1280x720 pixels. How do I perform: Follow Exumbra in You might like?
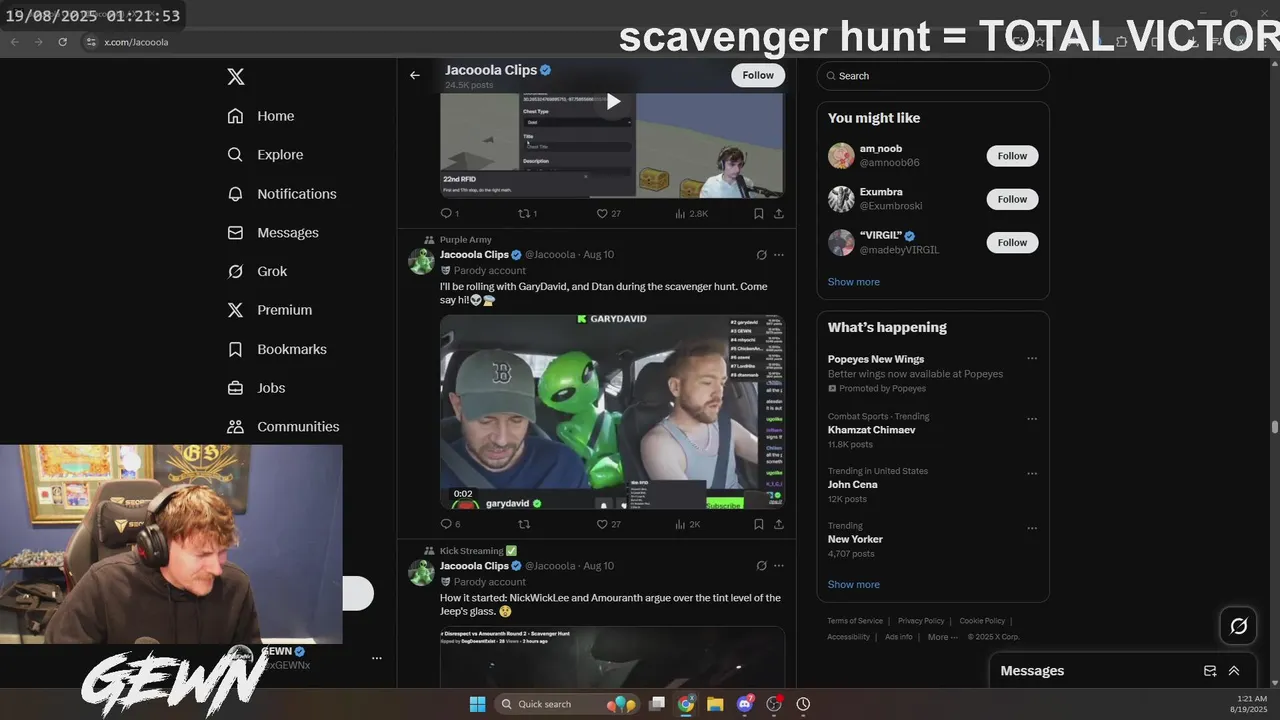click(1012, 199)
